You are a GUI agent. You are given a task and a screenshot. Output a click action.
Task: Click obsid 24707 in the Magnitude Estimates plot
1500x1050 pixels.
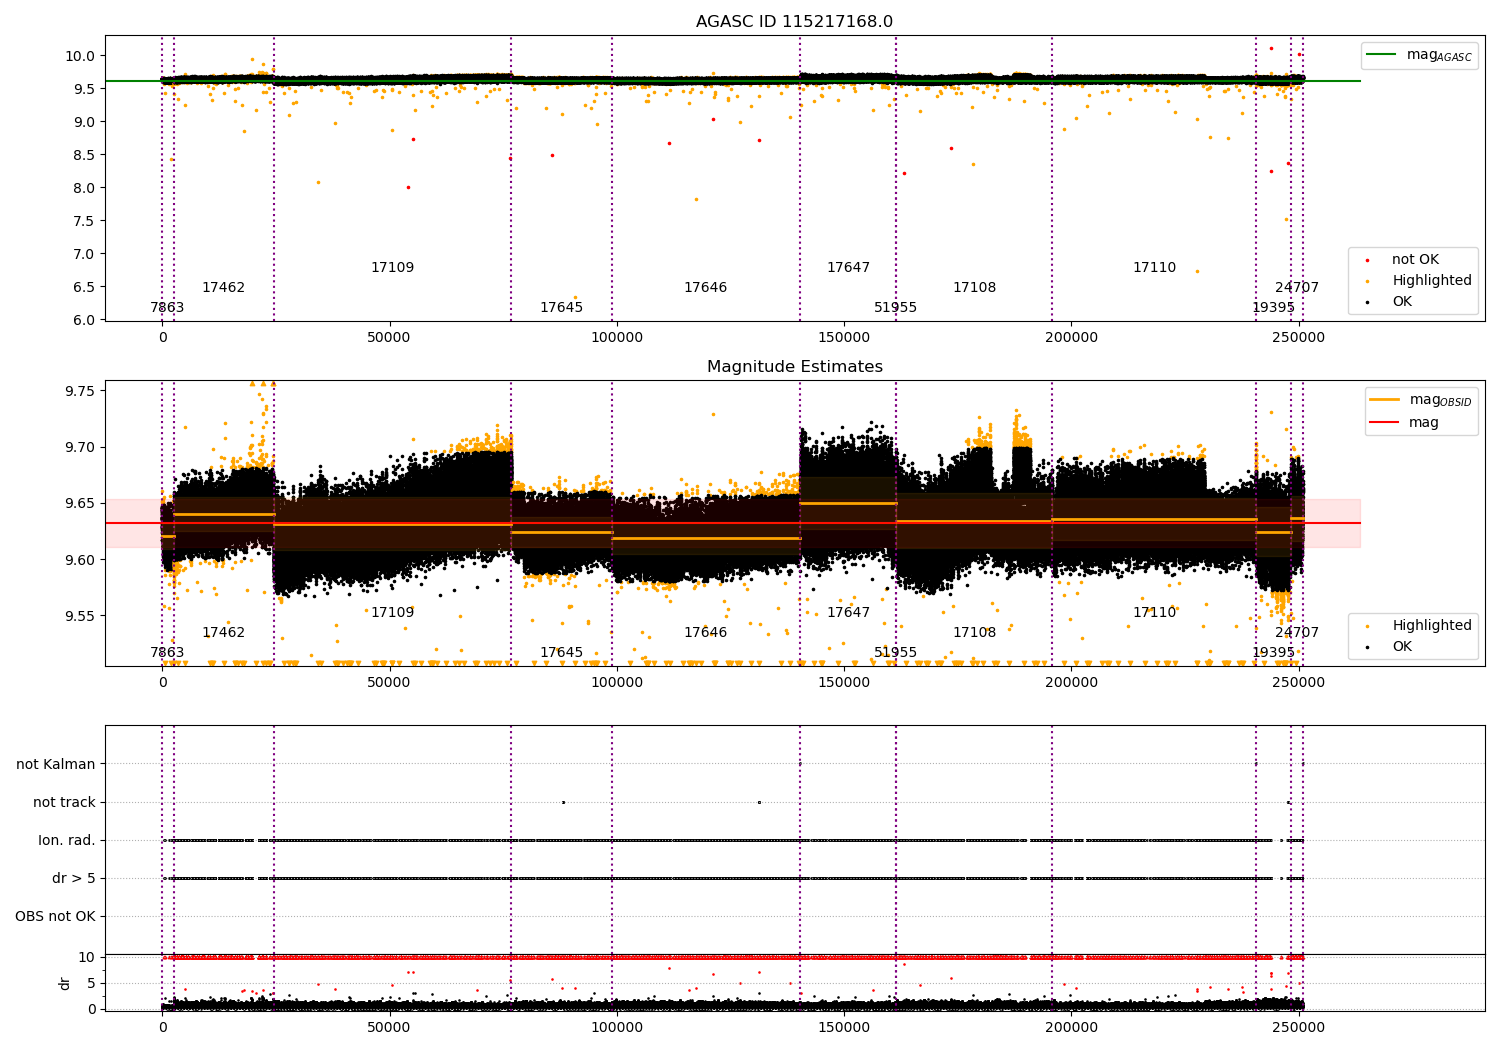1297,633
